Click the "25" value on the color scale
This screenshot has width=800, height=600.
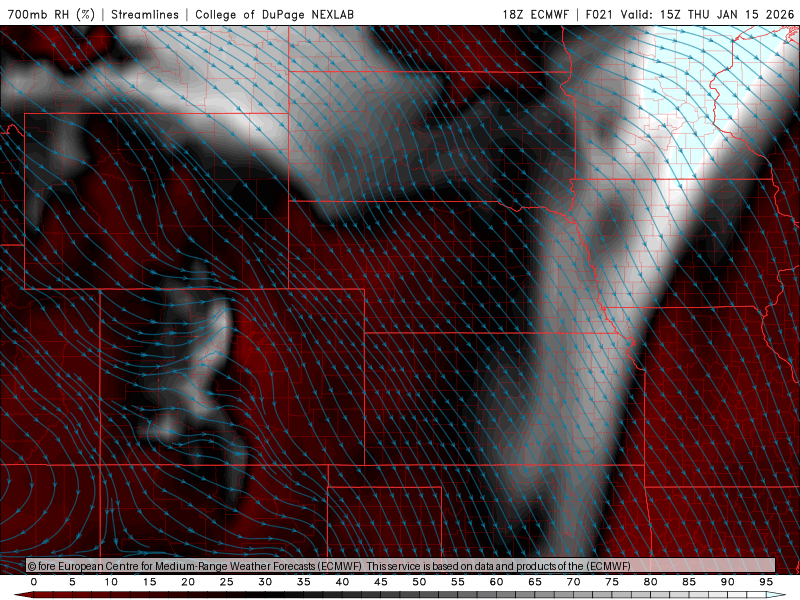(x=227, y=582)
